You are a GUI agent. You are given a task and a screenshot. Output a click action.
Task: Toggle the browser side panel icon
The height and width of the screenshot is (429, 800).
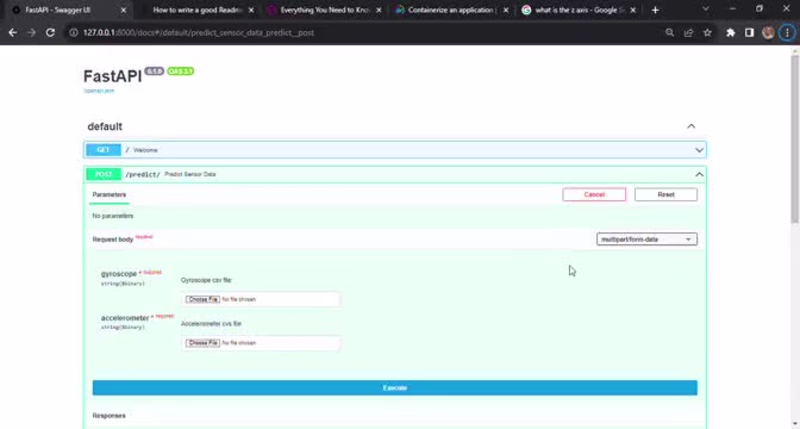749,33
